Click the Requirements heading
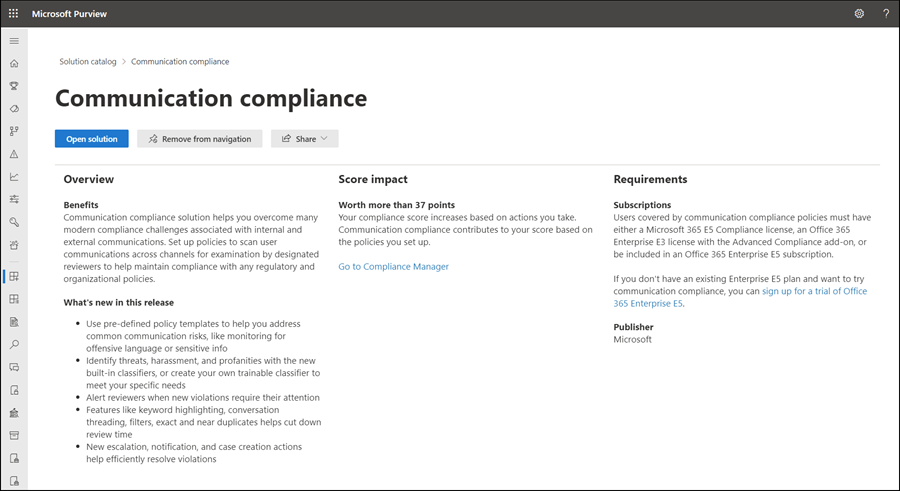This screenshot has width=900, height=491. point(650,179)
